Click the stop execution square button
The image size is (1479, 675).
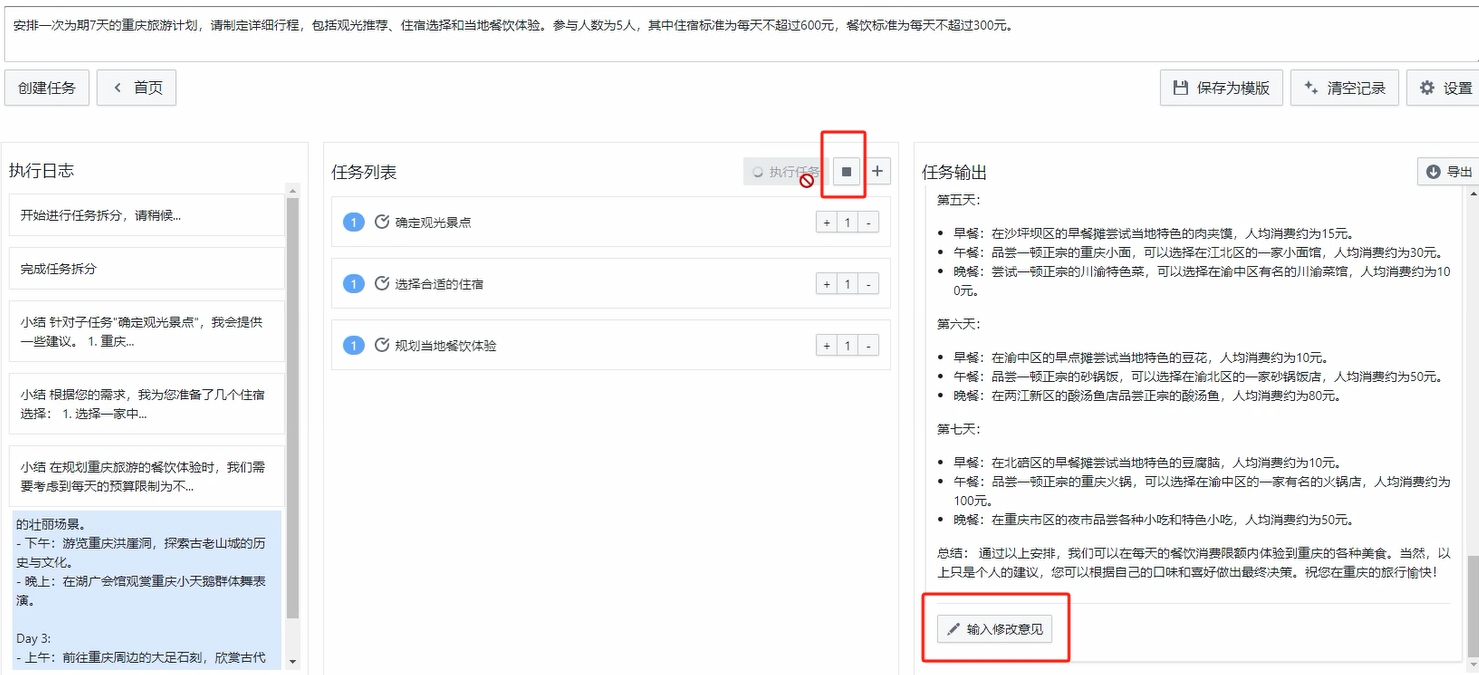click(846, 172)
